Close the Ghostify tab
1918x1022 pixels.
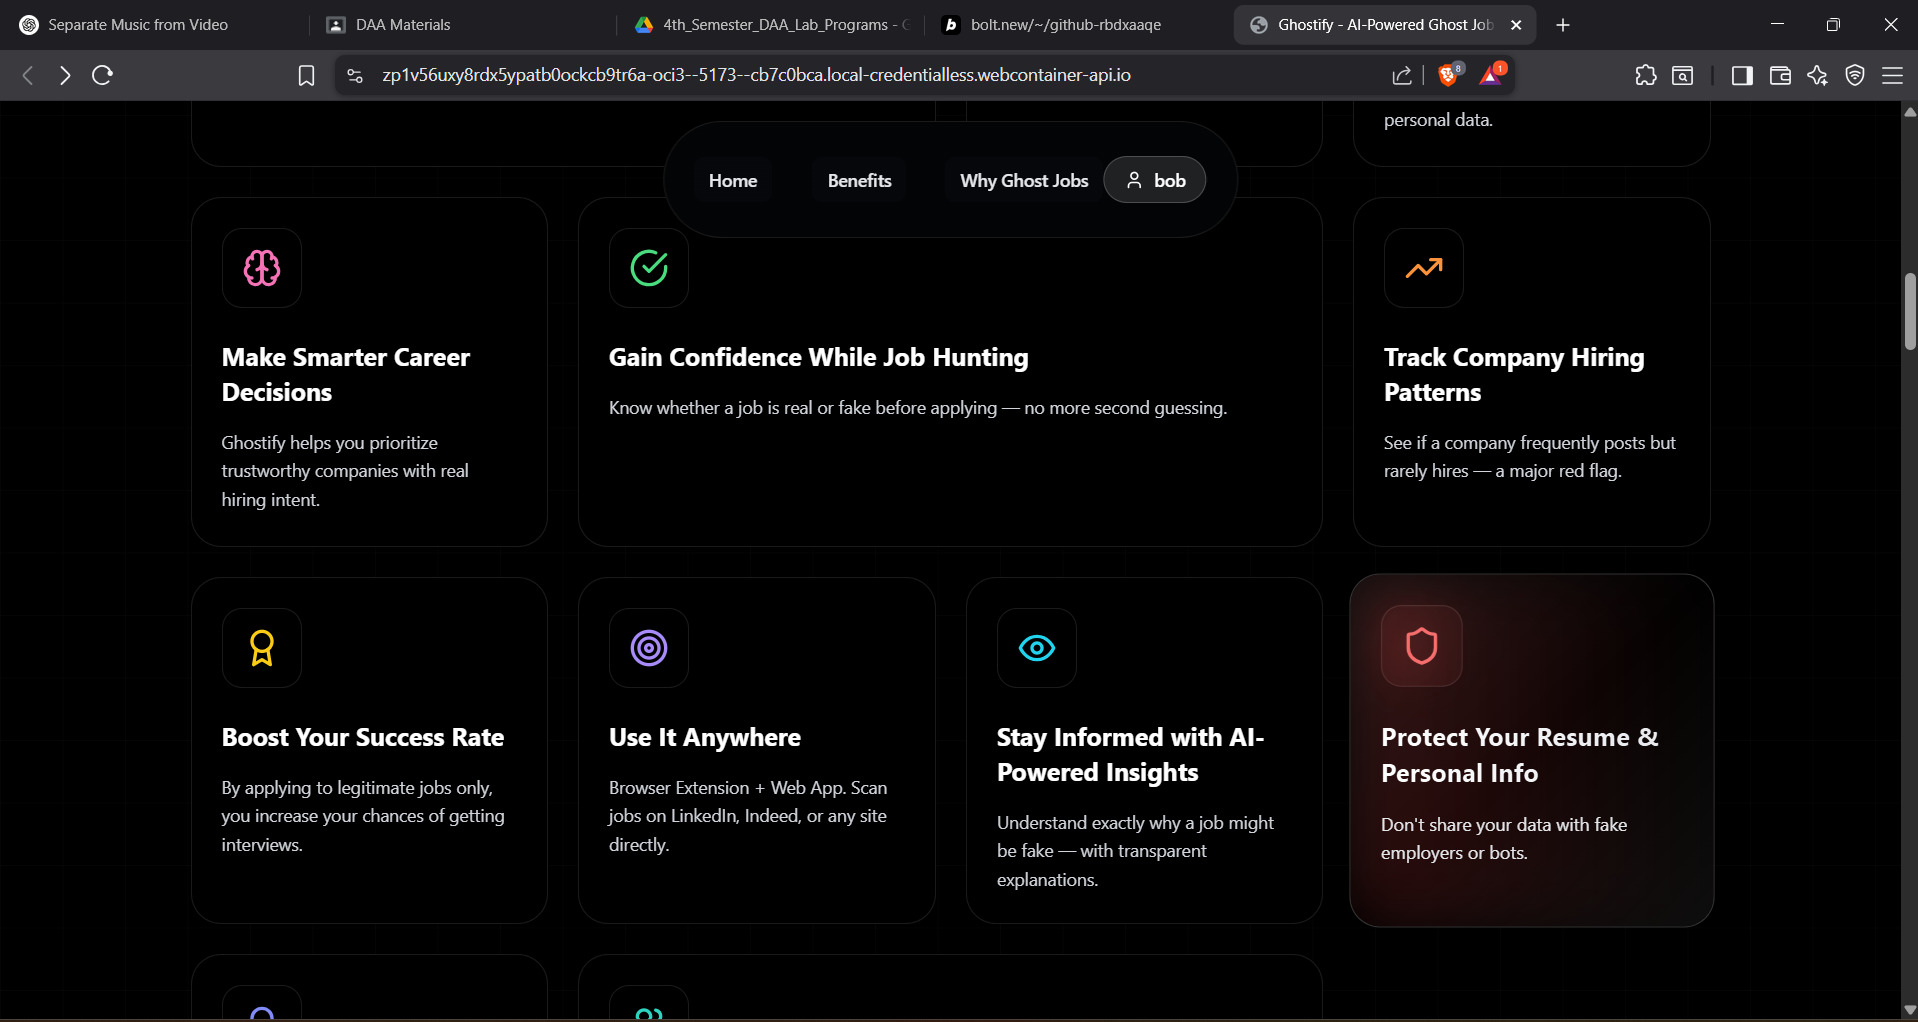coord(1516,25)
